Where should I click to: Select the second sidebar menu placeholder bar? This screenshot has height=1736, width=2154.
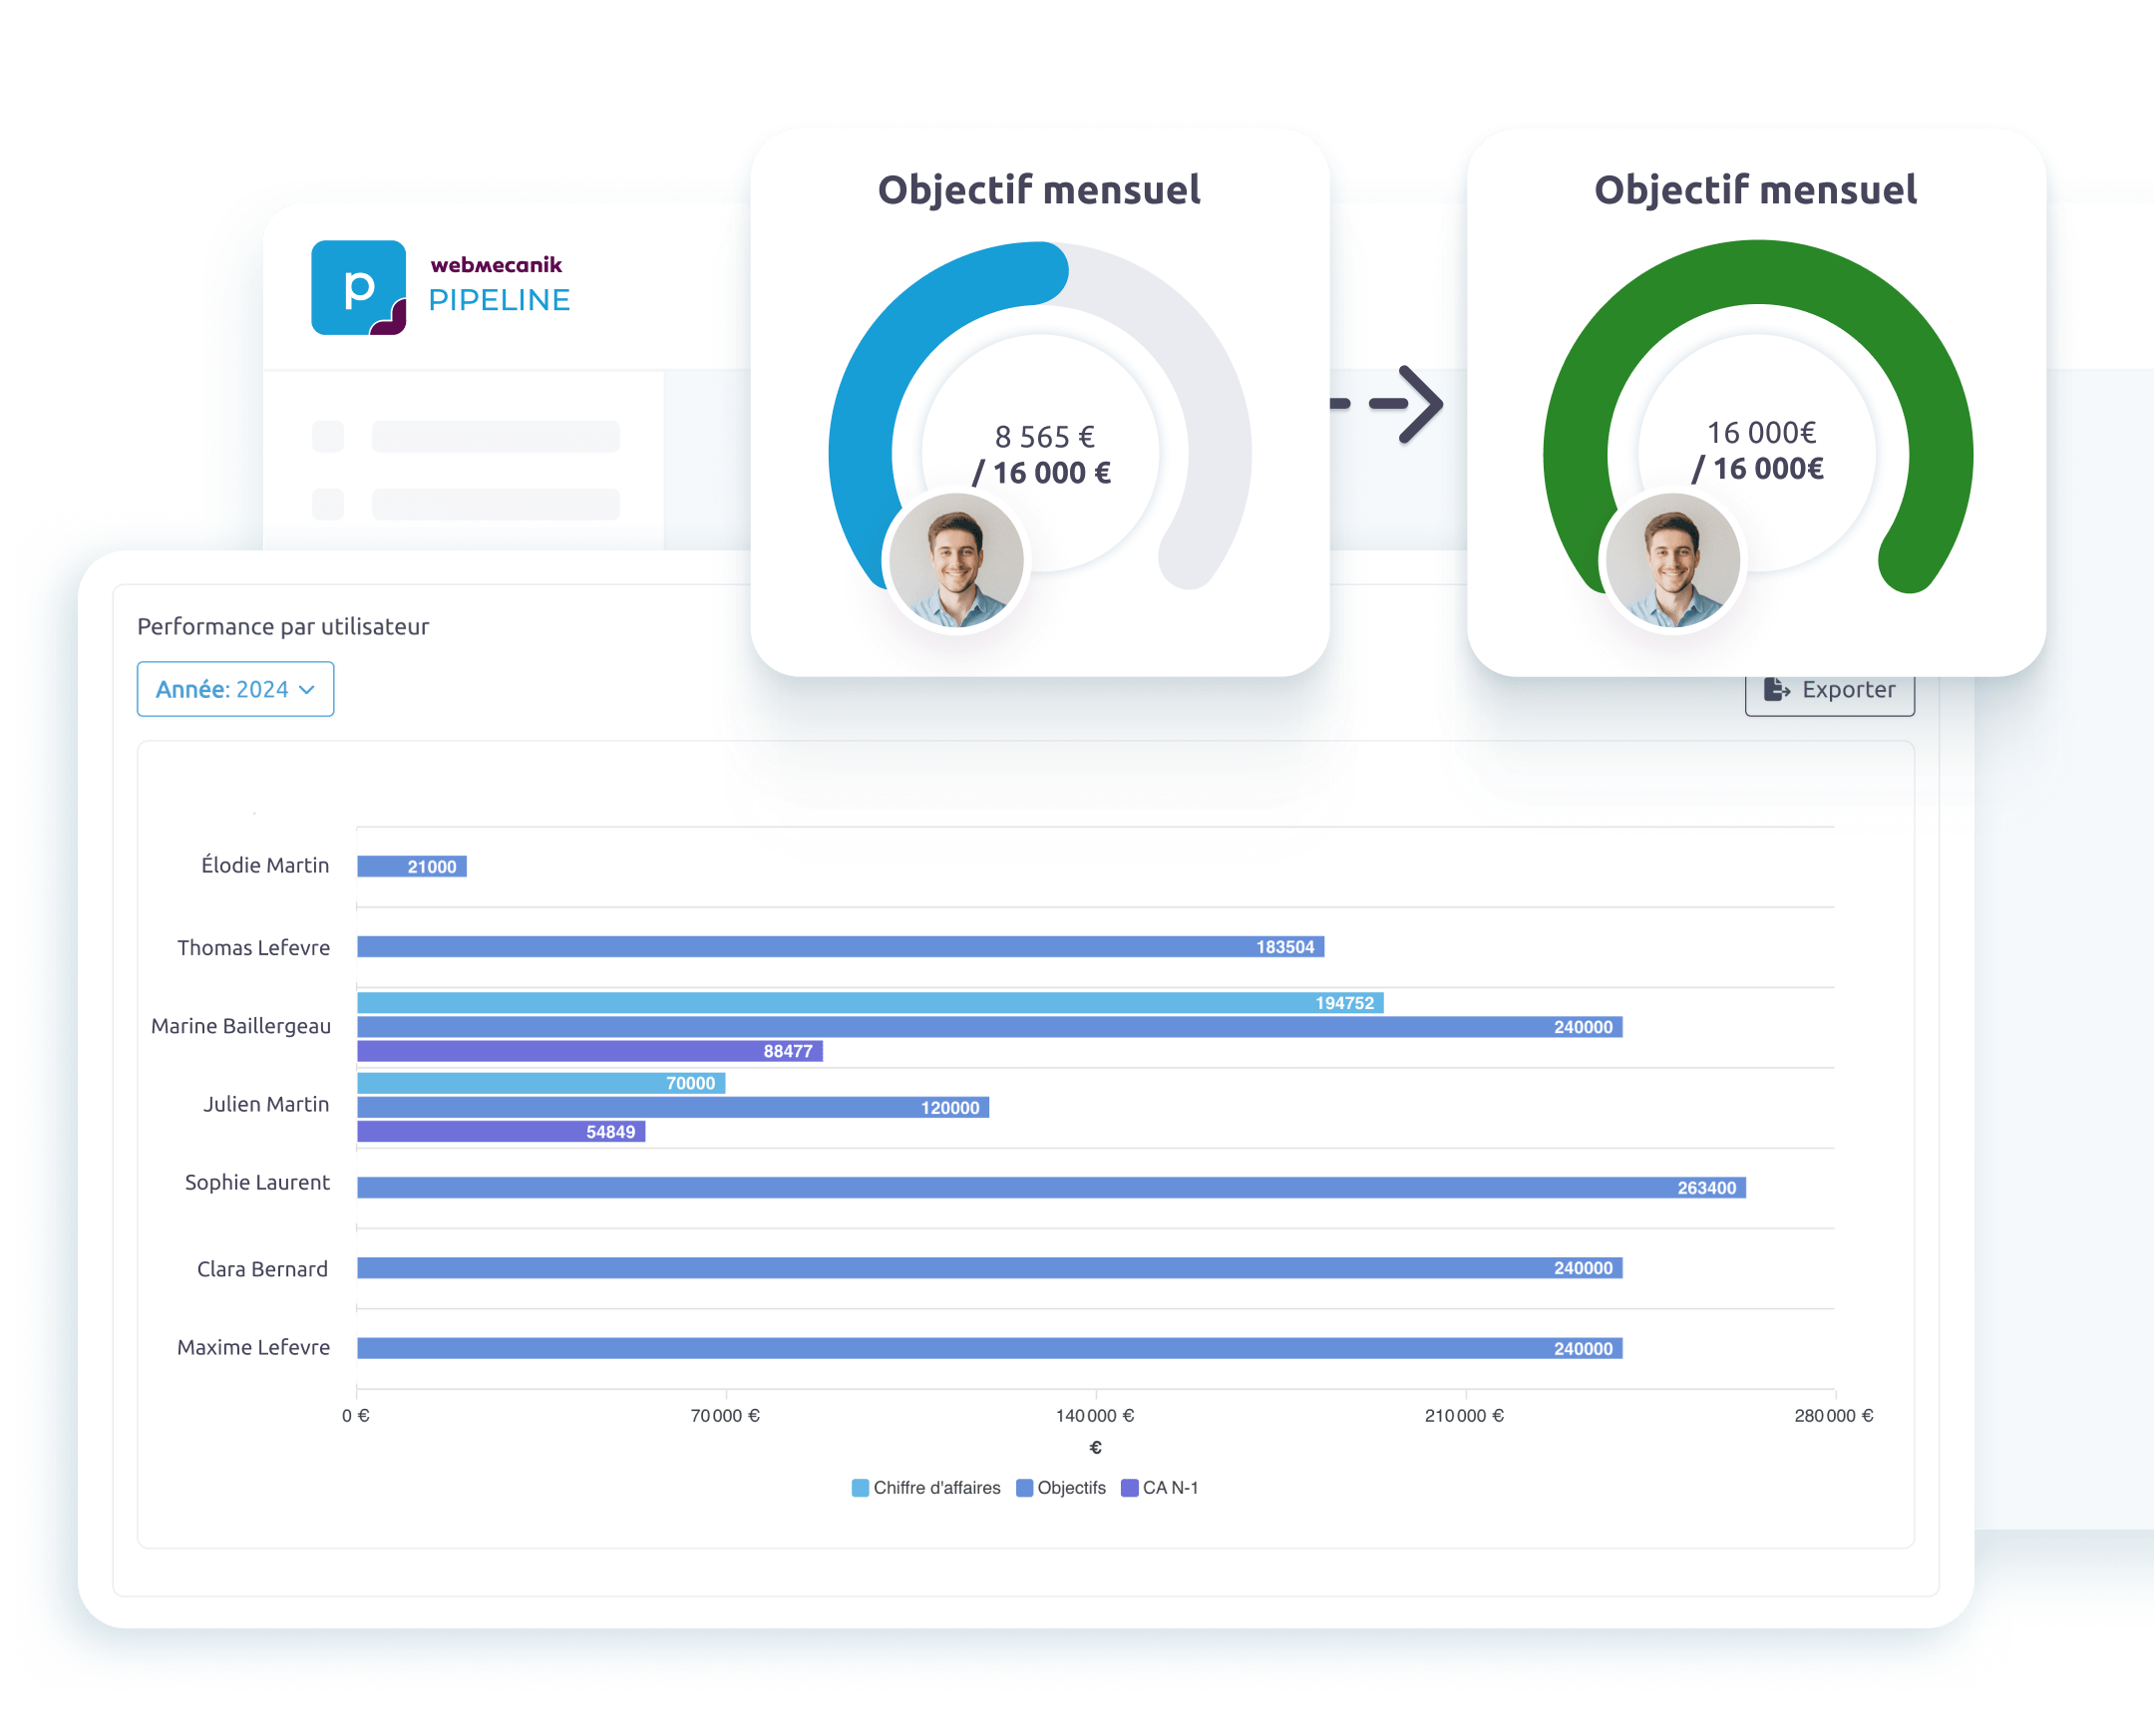point(495,504)
